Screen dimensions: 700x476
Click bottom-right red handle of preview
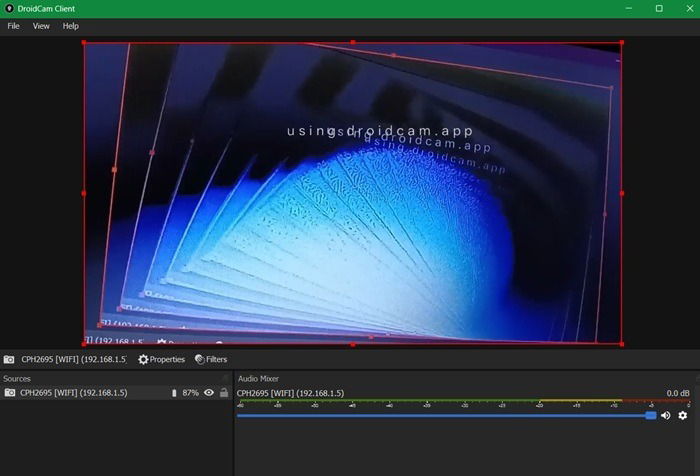(622, 344)
